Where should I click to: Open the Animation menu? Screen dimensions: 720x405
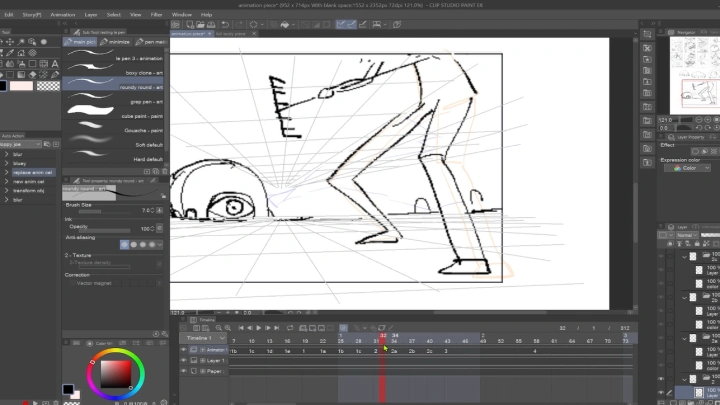(x=62, y=15)
